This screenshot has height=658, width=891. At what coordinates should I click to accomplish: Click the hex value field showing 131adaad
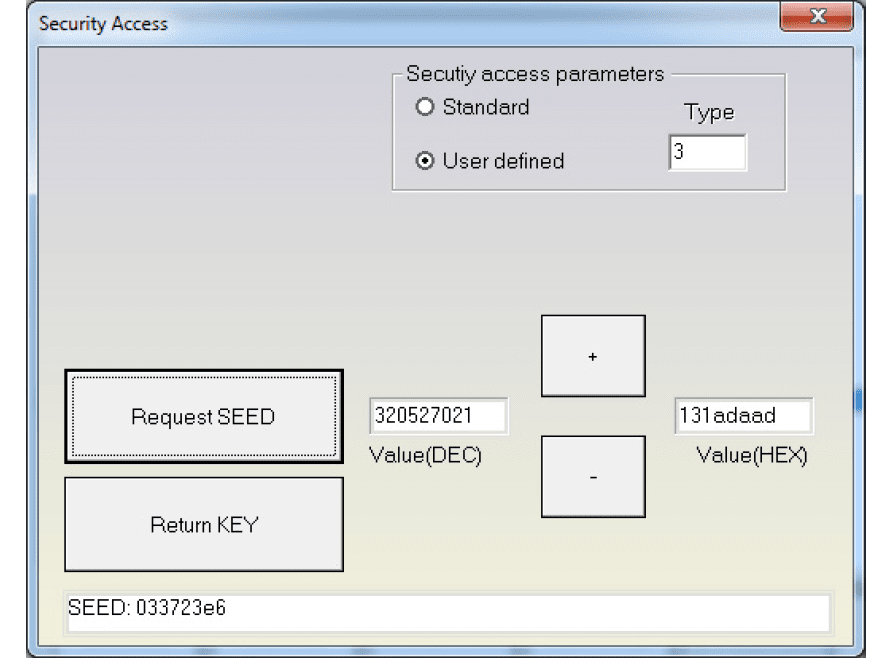[x=743, y=416]
